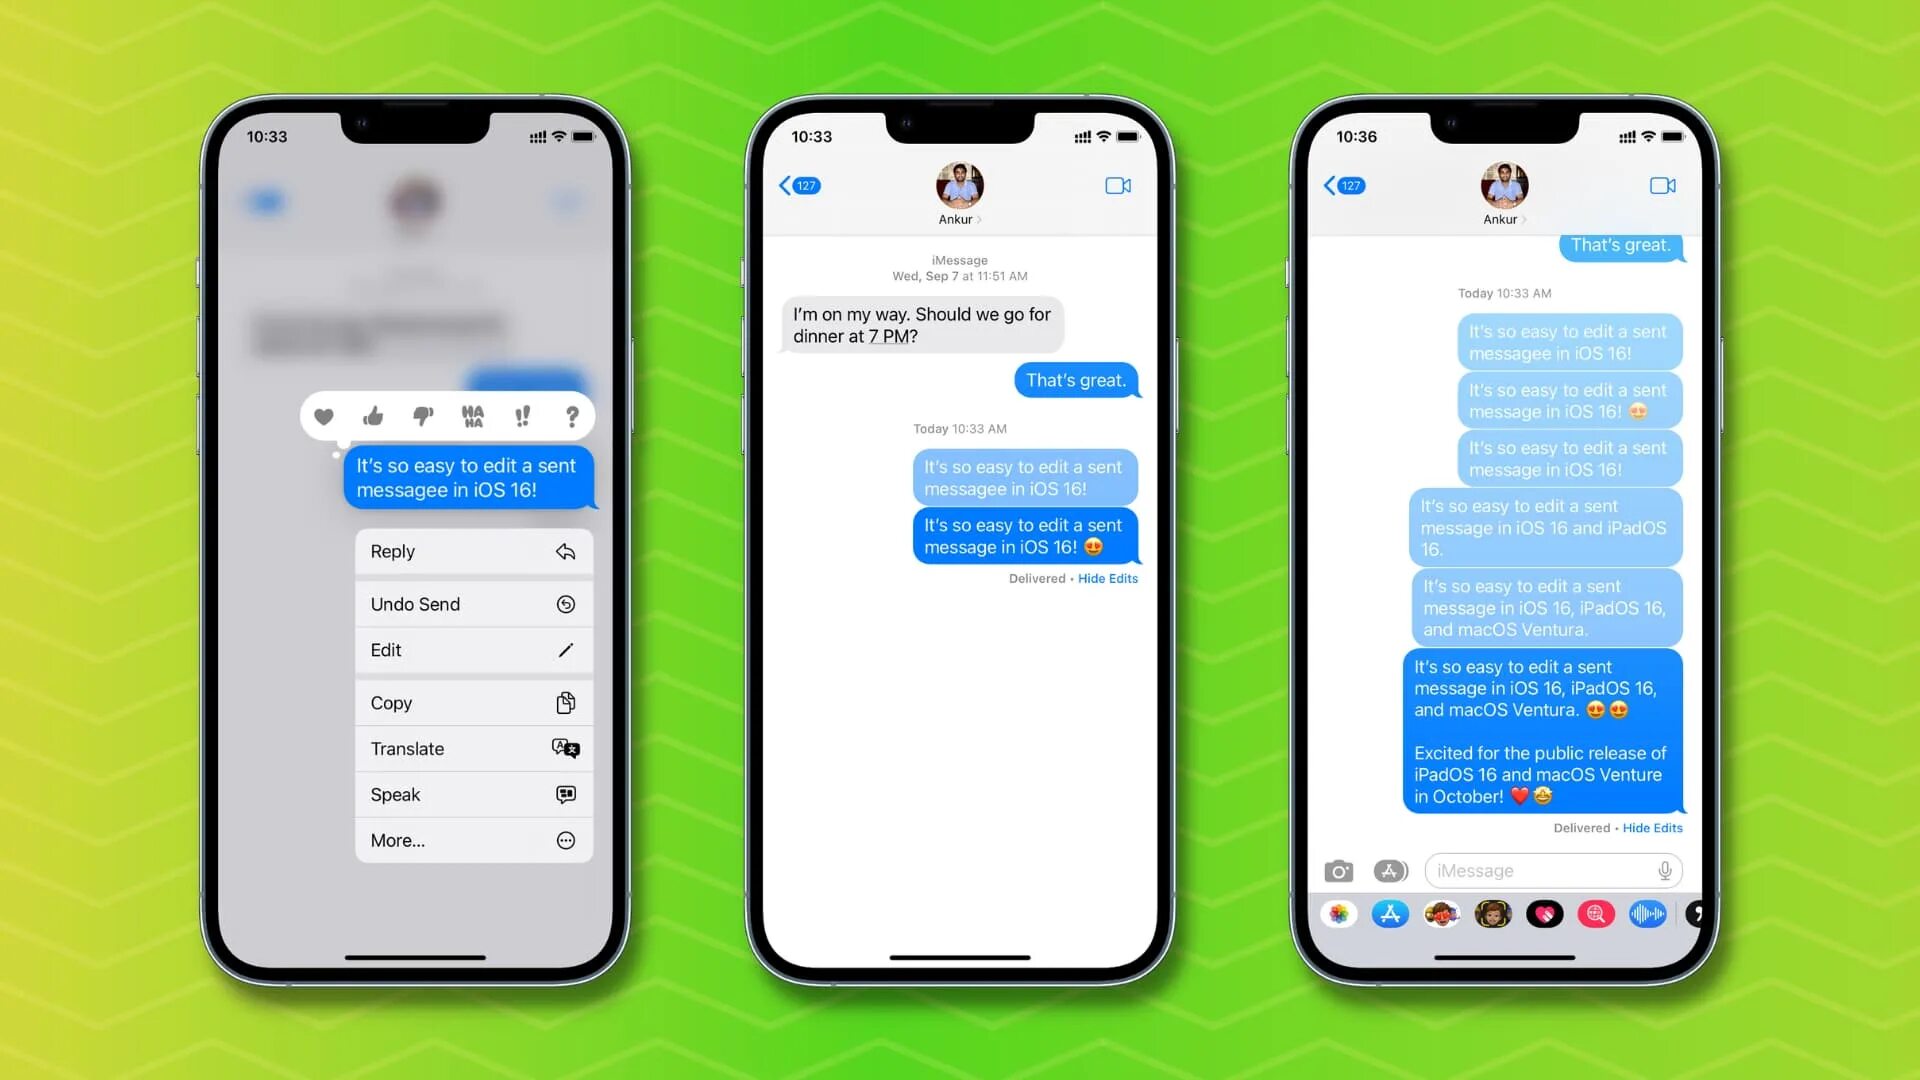Tap Hide Edits link on middle phone

point(1108,578)
